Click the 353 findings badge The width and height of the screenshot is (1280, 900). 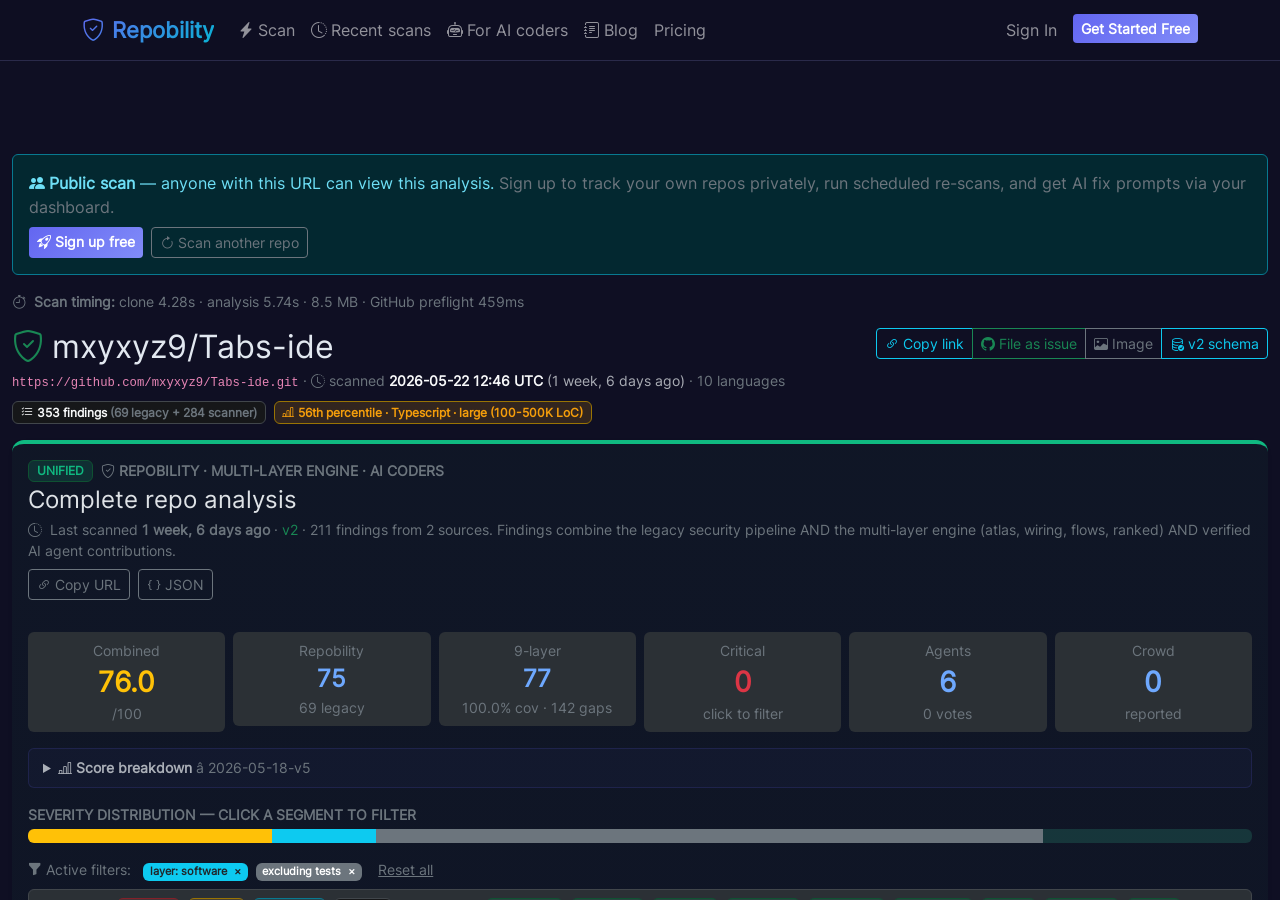pyautogui.click(x=139, y=412)
